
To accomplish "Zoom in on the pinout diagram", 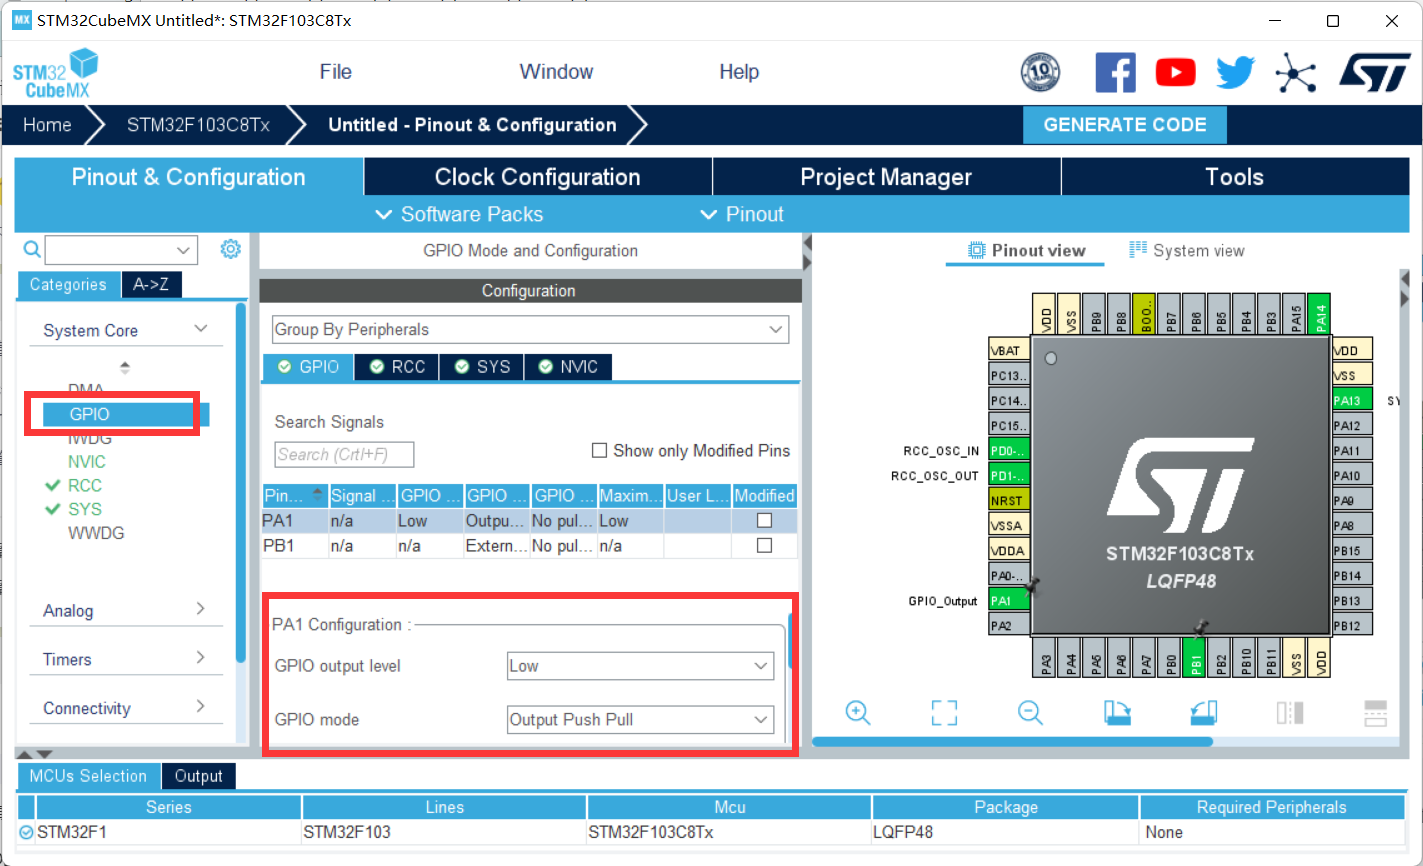I will point(858,713).
